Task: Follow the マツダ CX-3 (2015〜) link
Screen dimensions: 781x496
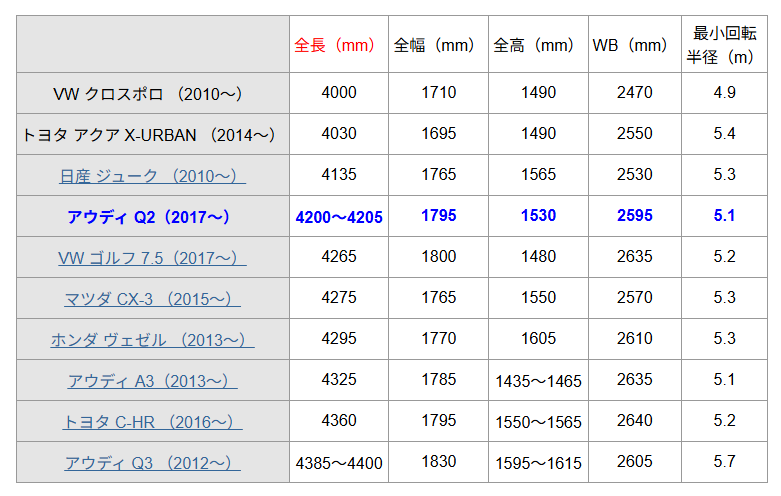Action: (152, 299)
